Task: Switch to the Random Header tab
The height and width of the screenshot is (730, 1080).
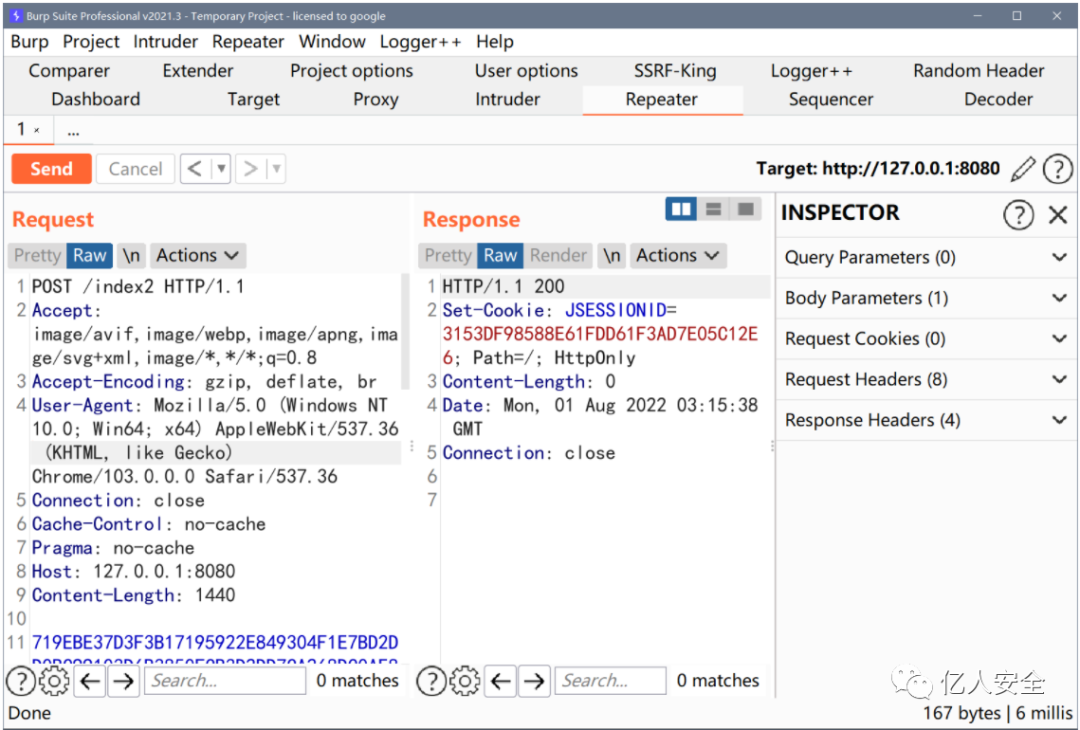Action: point(979,71)
